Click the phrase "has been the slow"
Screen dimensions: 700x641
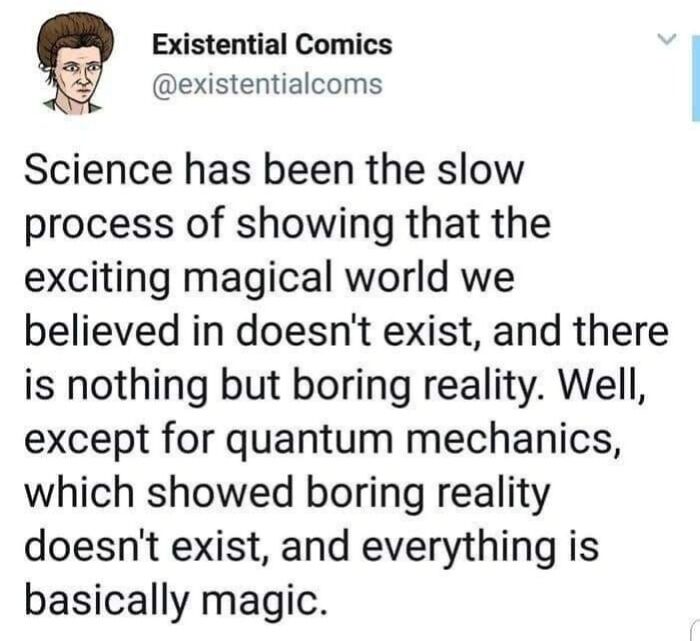coord(354,169)
